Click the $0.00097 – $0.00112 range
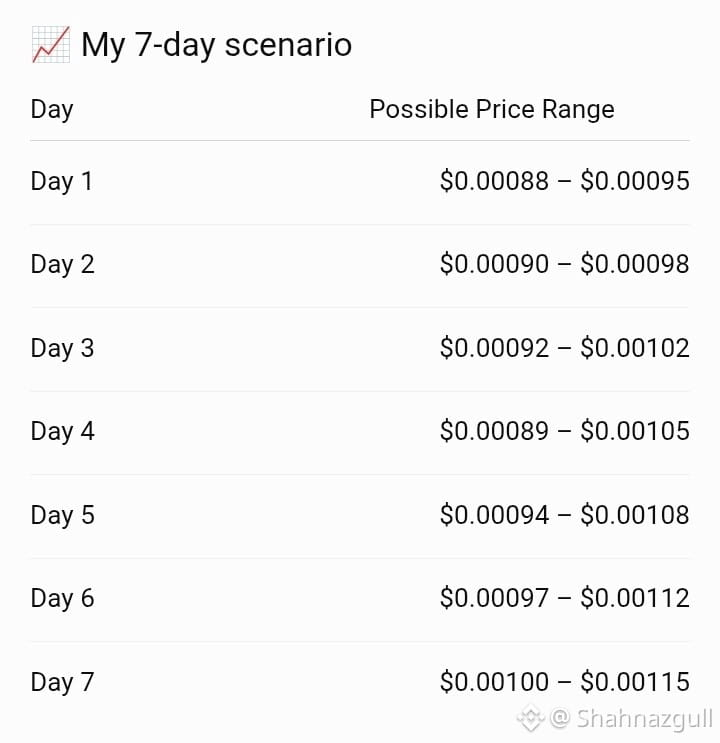The image size is (720, 743). coord(565,598)
